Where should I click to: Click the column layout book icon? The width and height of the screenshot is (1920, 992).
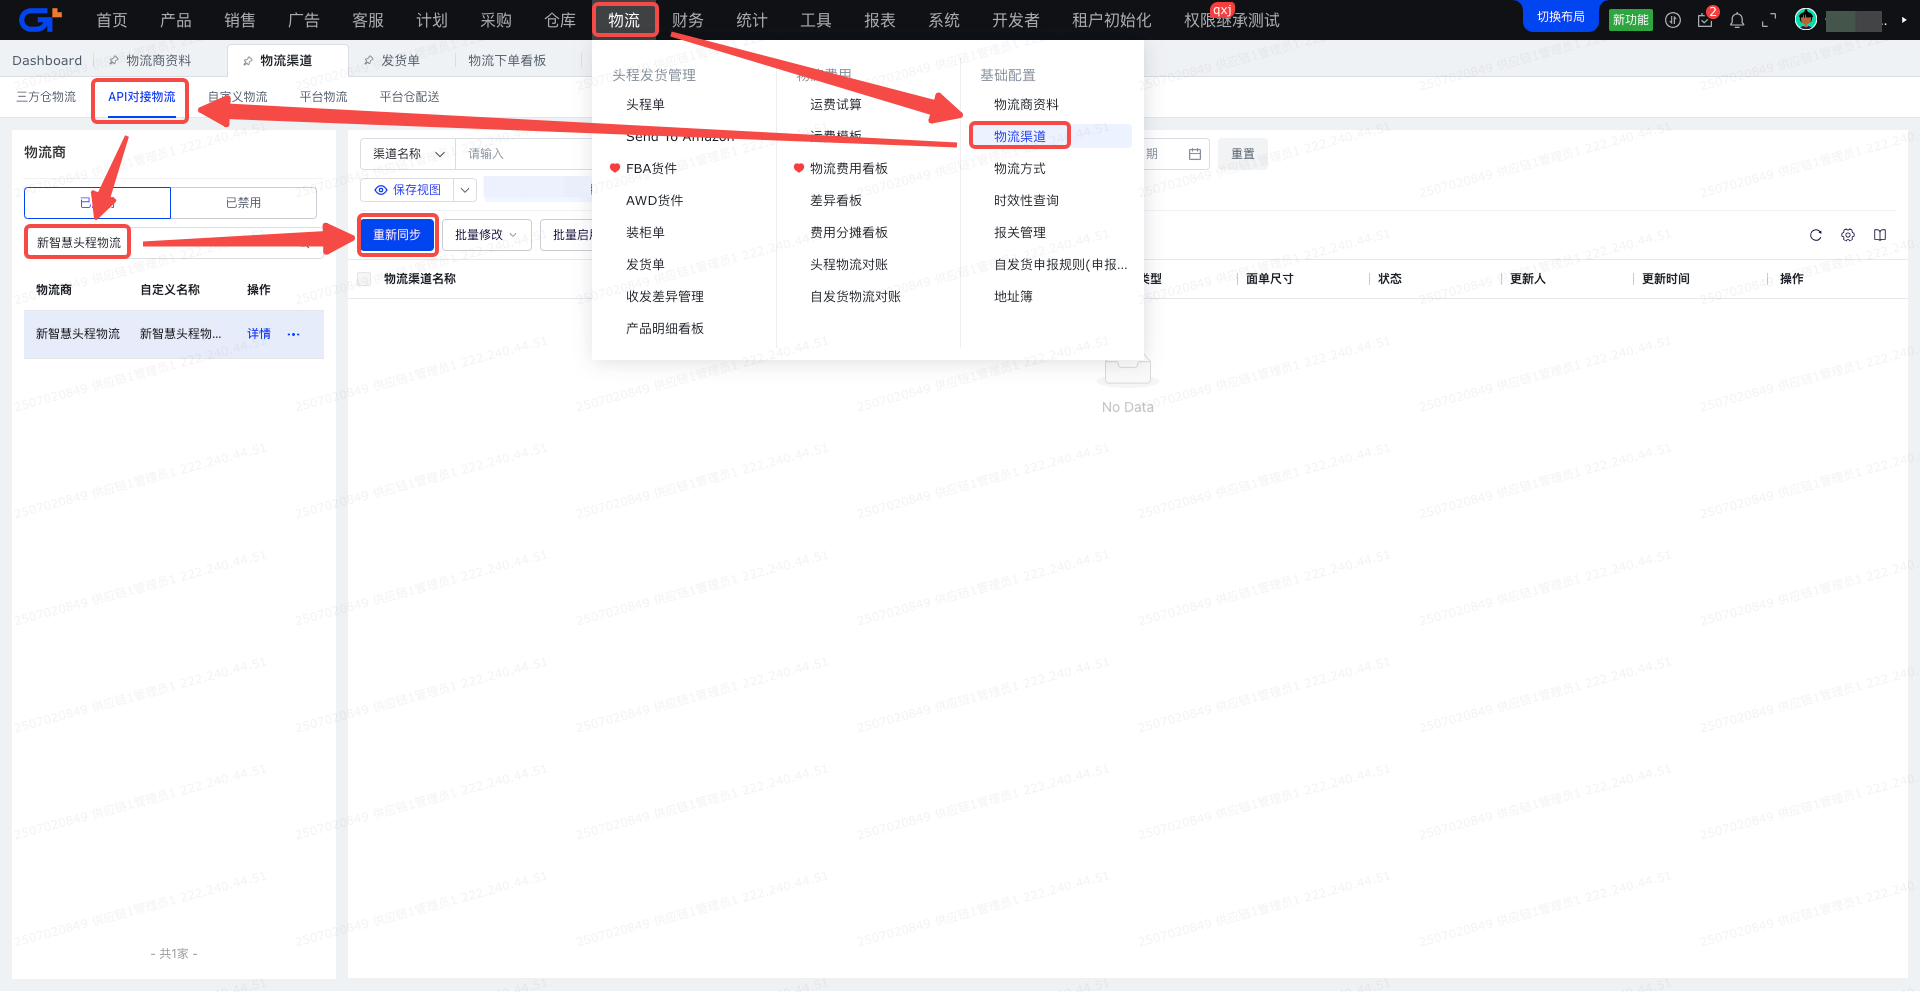point(1880,235)
